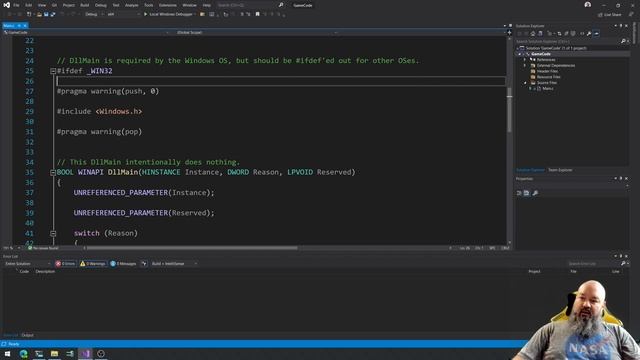
Task: Open File Explorer from the taskbar
Action: point(54,353)
